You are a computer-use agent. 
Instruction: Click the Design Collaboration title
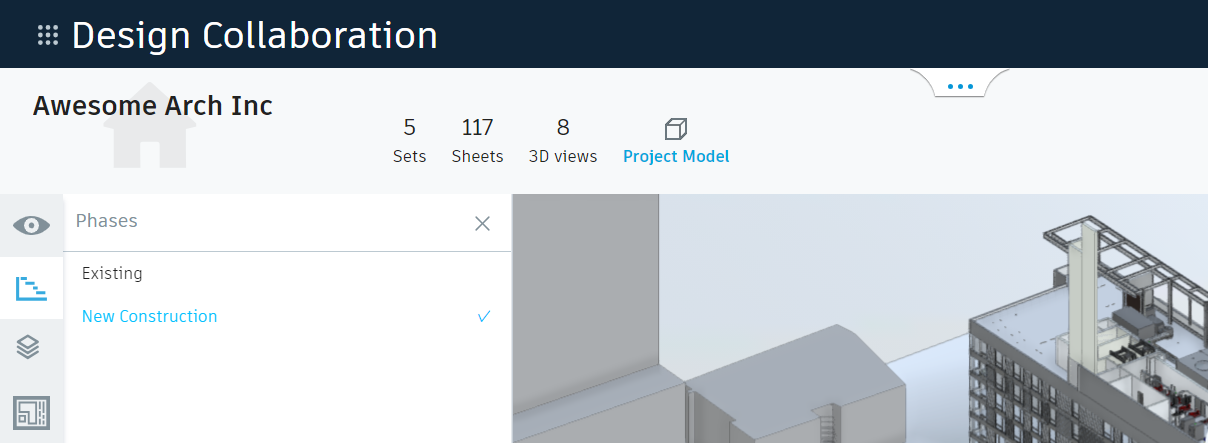[254, 36]
